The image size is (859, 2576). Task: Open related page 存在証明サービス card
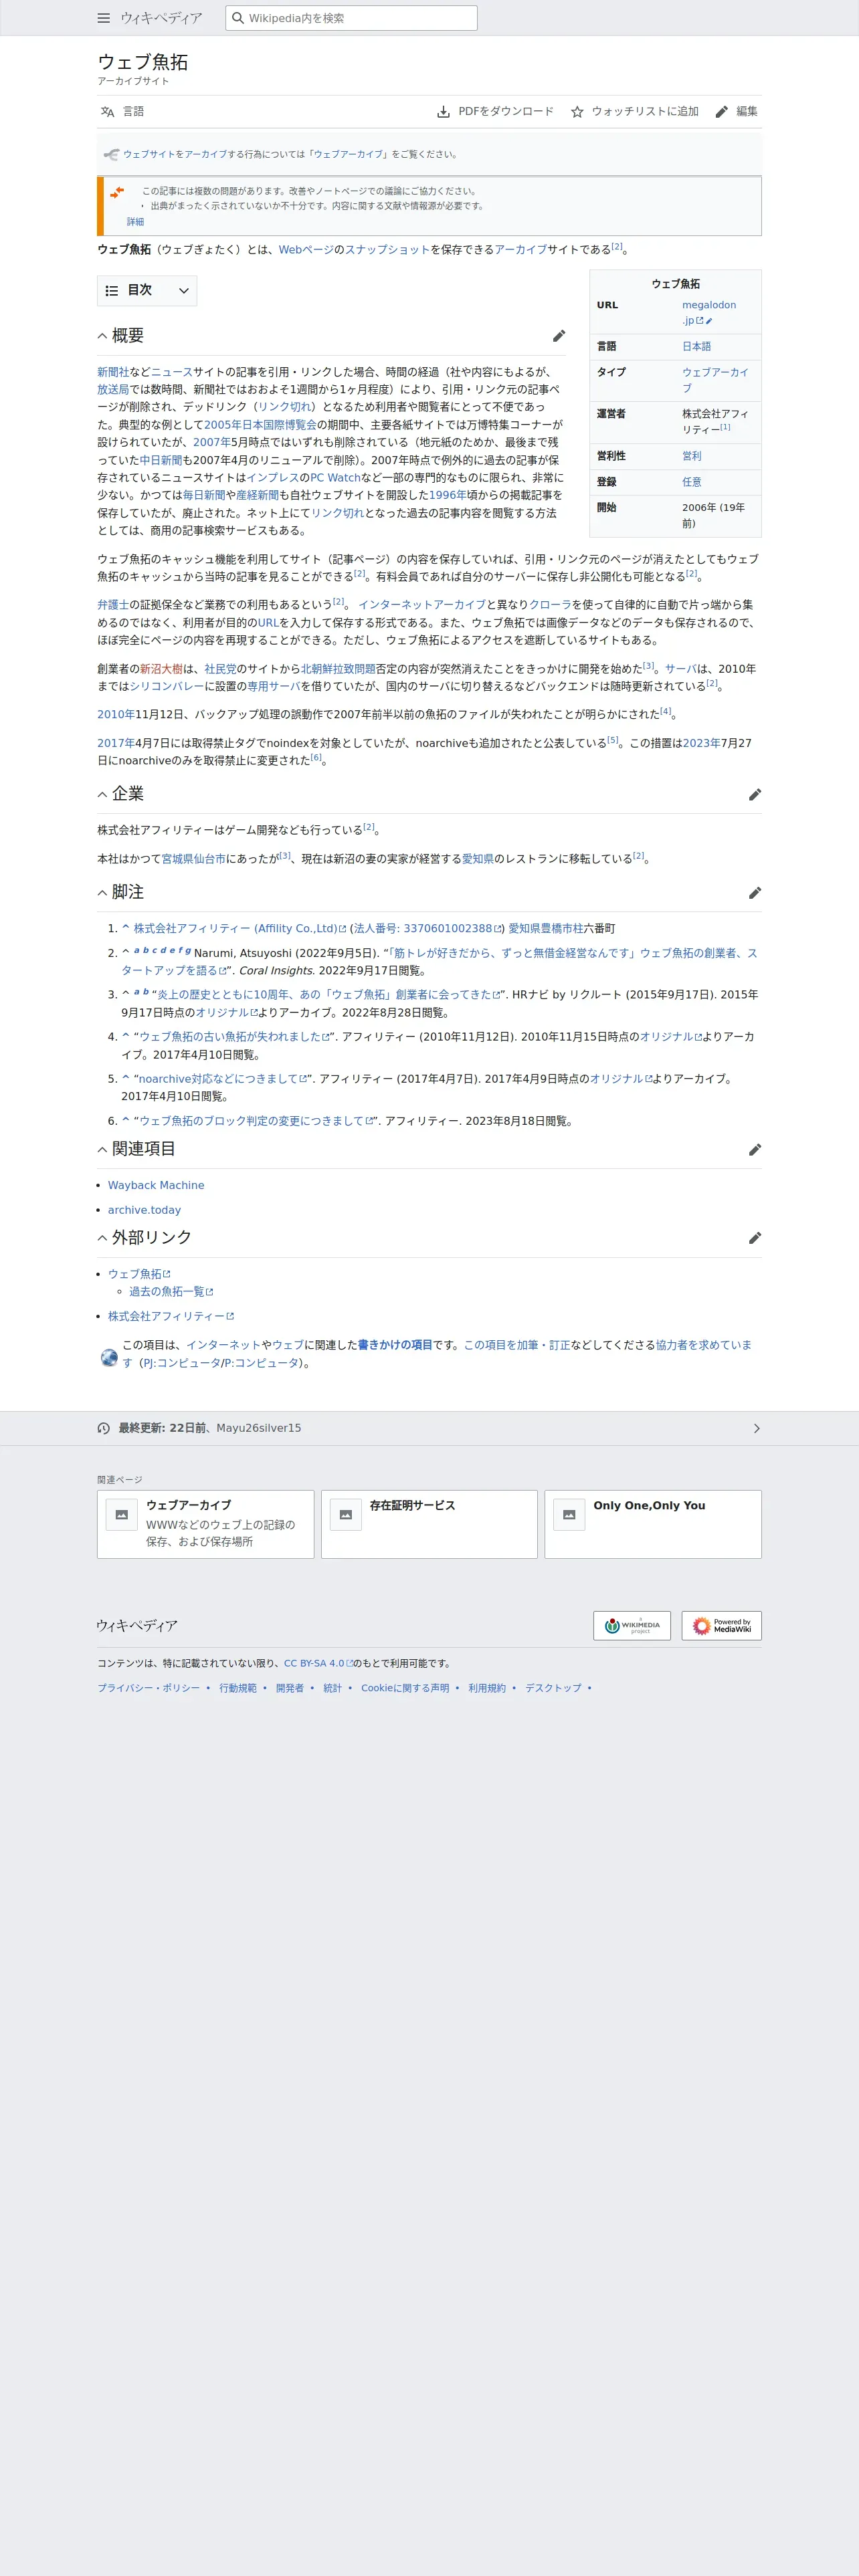(x=429, y=1524)
